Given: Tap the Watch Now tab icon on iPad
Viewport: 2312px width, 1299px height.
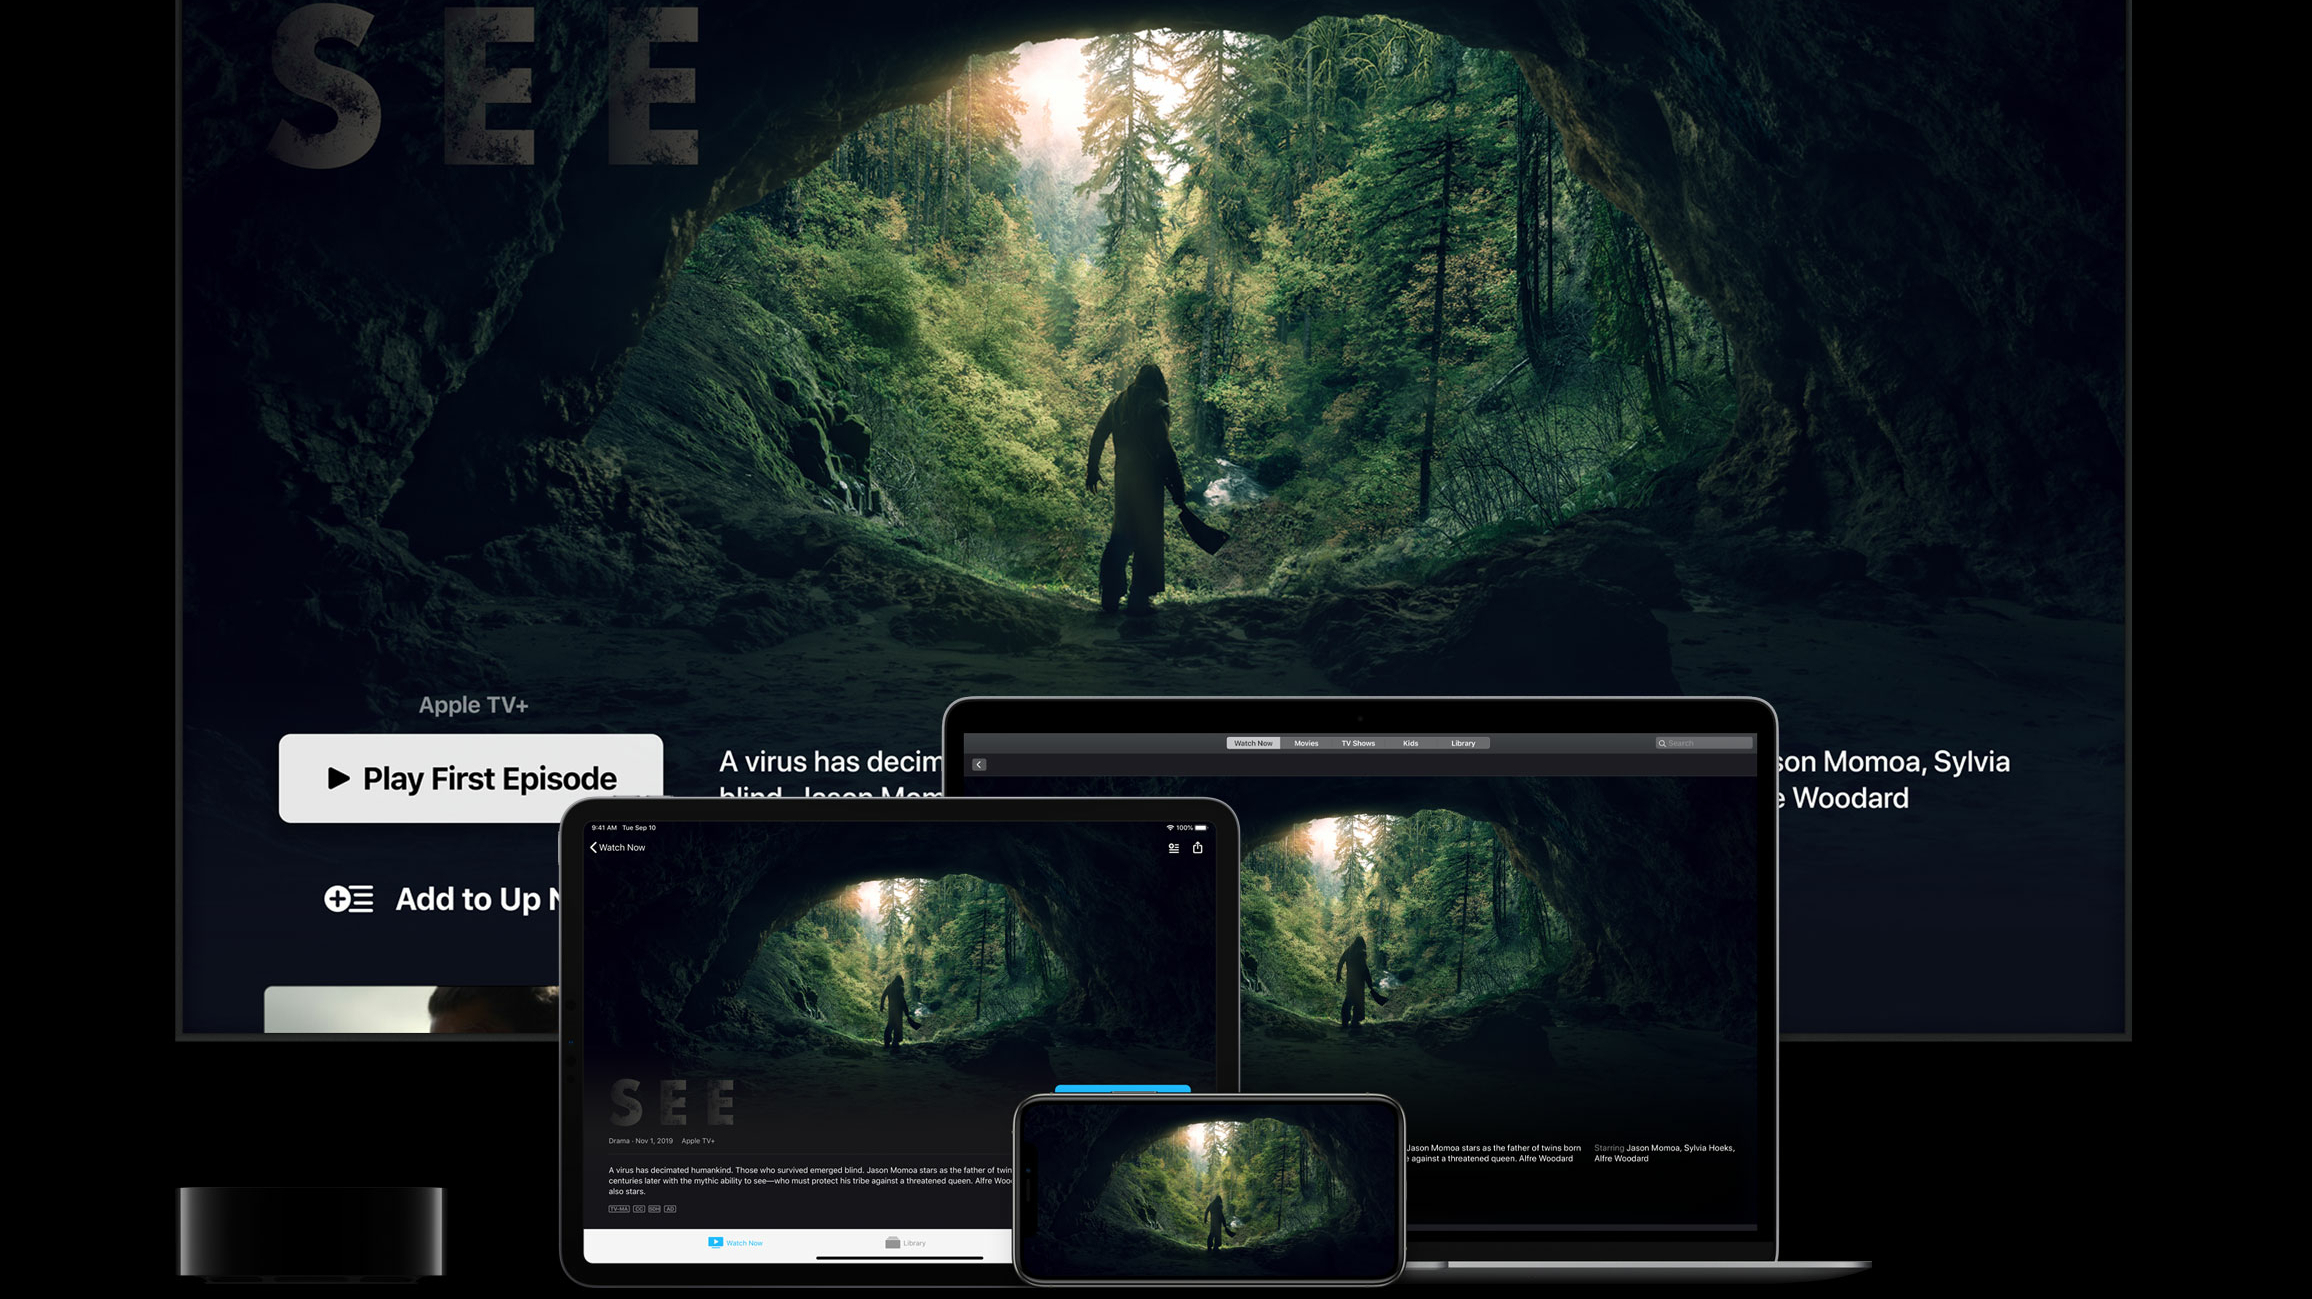Looking at the screenshot, I should [x=715, y=1242].
